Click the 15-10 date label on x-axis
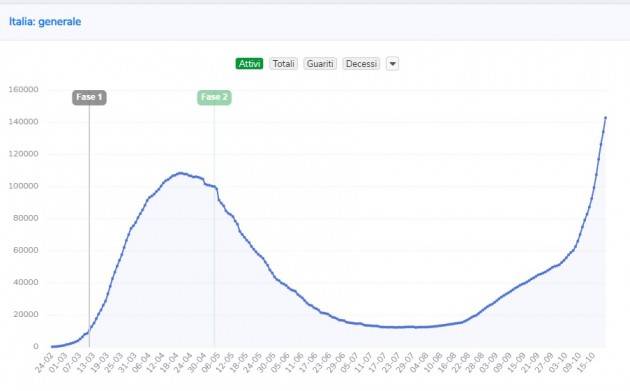The width and height of the screenshot is (630, 391). coord(587,362)
